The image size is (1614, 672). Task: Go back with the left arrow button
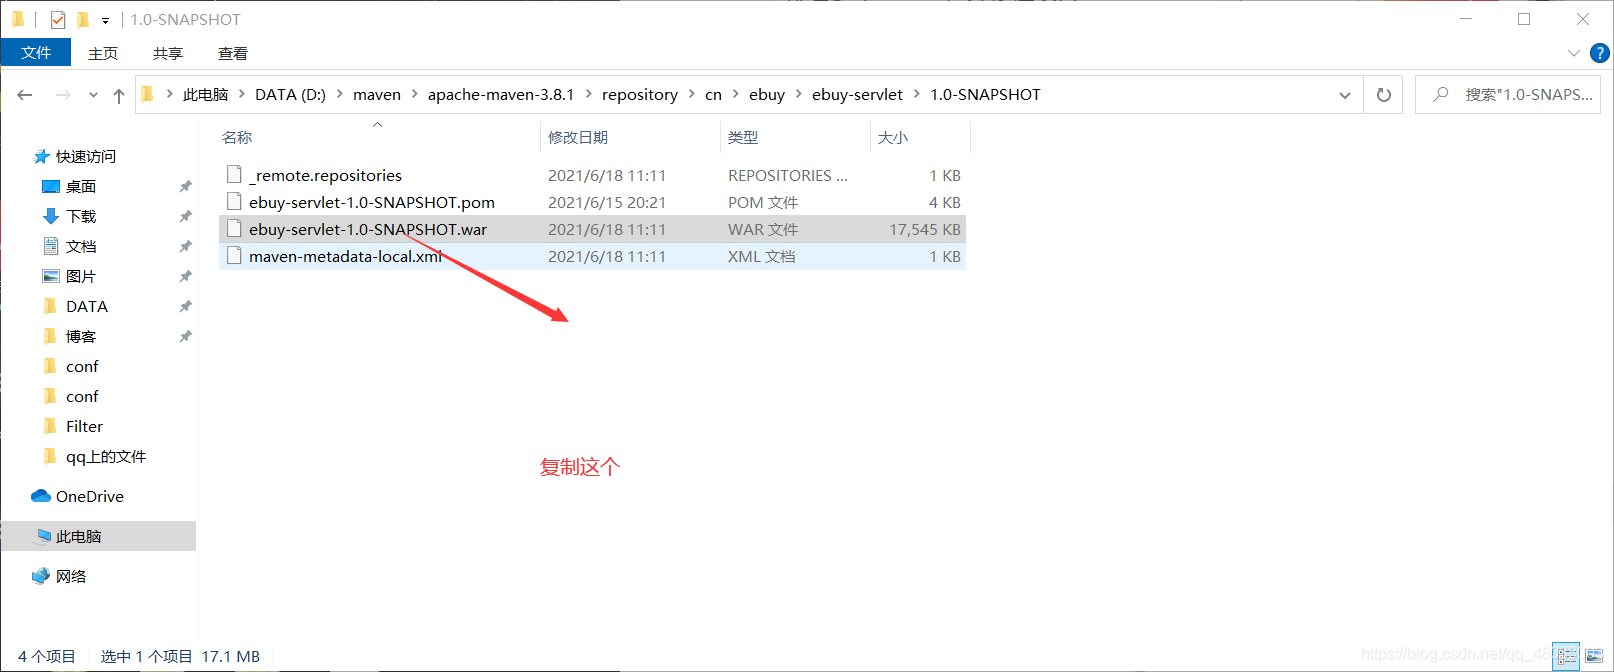[x=25, y=95]
